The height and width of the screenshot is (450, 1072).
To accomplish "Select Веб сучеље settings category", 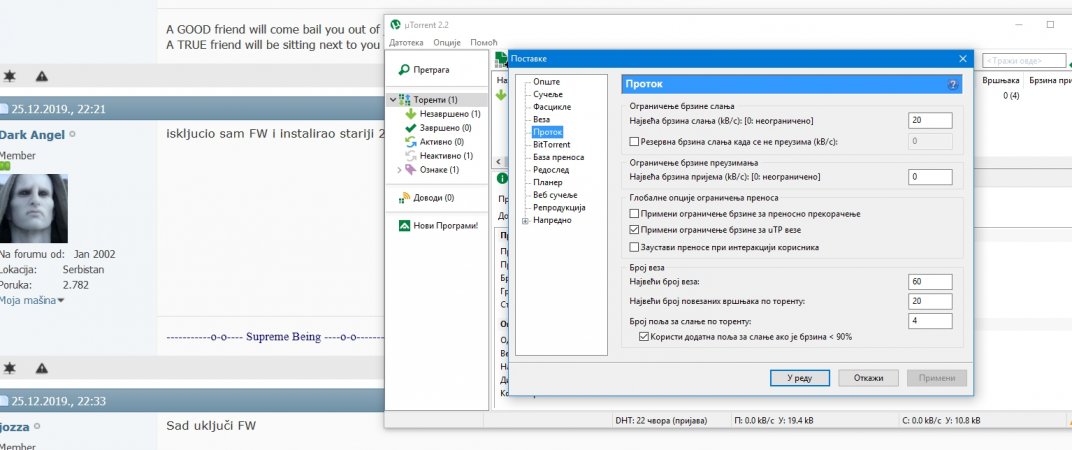I will pyautogui.click(x=555, y=195).
